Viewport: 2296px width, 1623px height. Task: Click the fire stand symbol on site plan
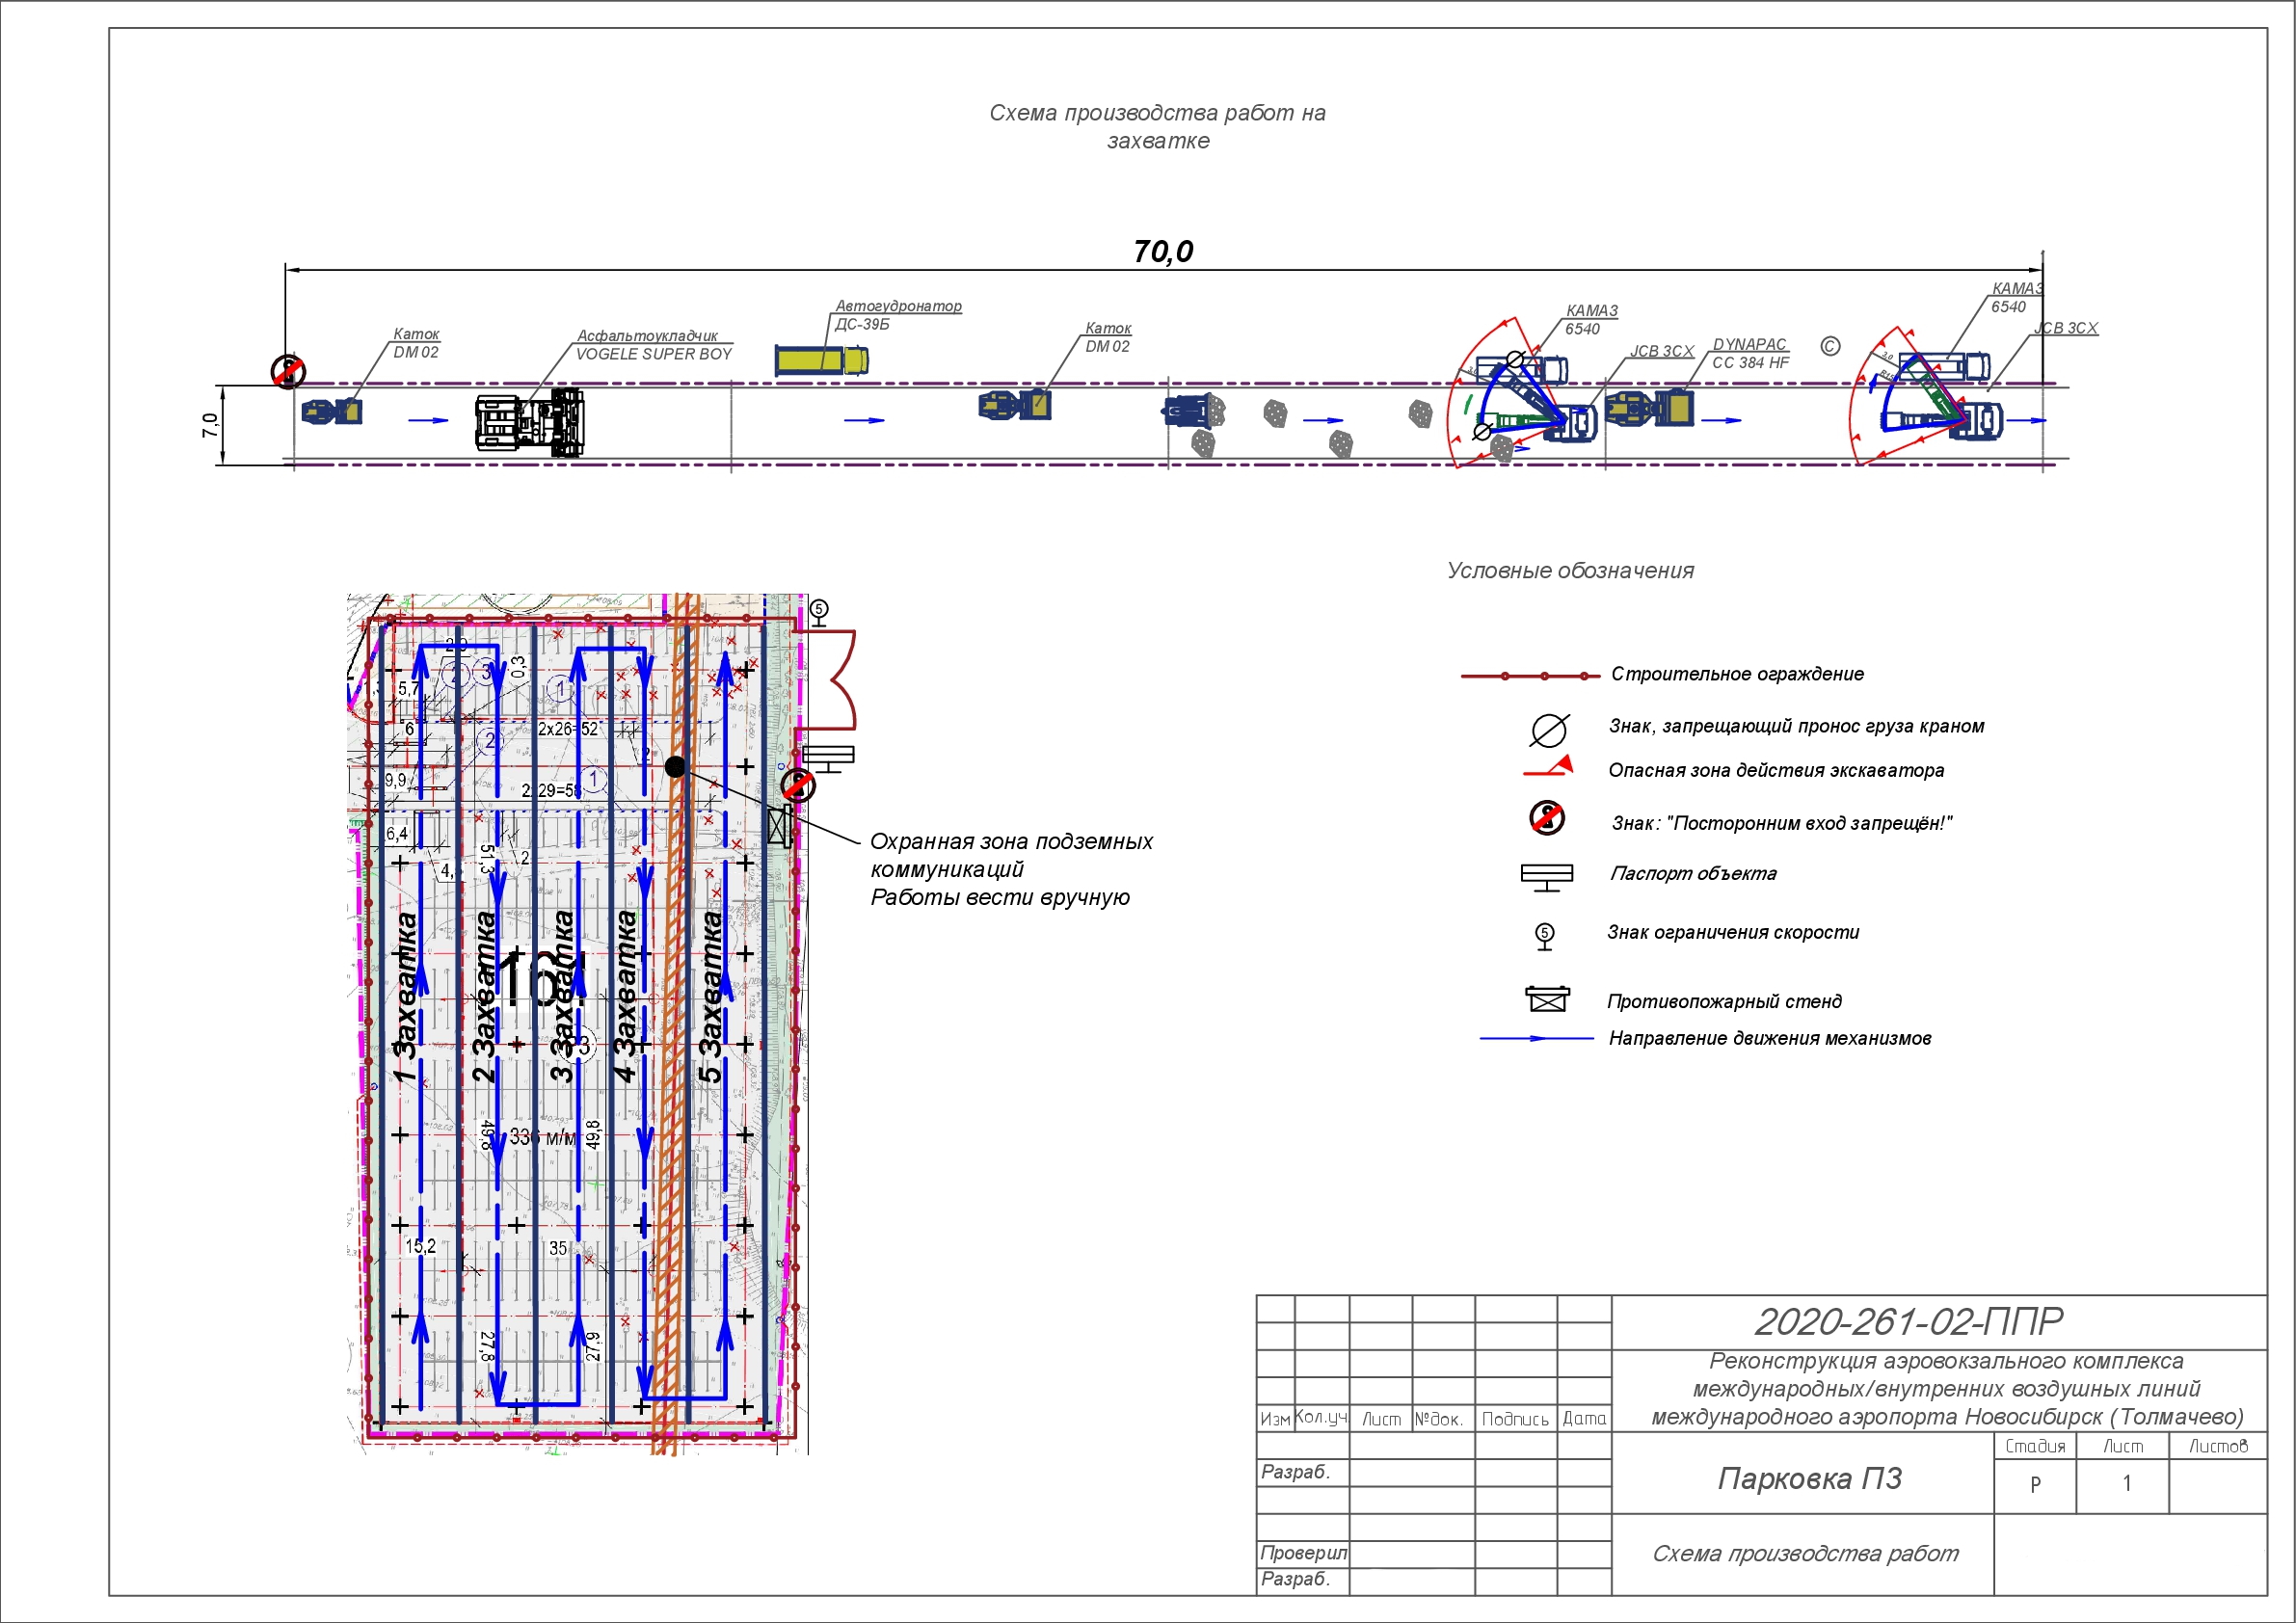pos(780,827)
